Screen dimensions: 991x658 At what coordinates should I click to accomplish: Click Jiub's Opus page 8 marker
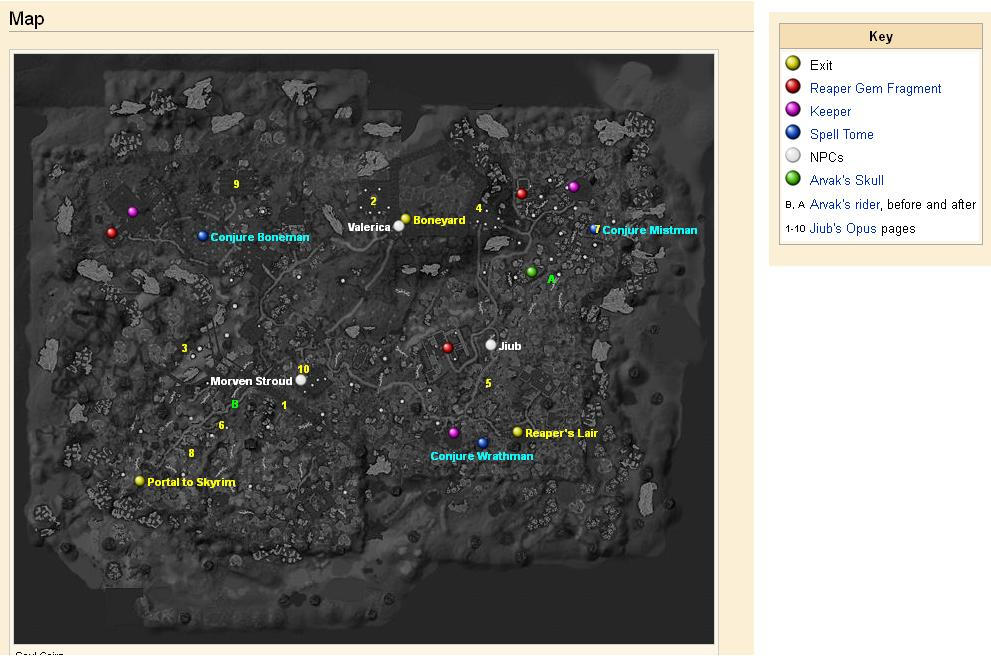[x=191, y=453]
